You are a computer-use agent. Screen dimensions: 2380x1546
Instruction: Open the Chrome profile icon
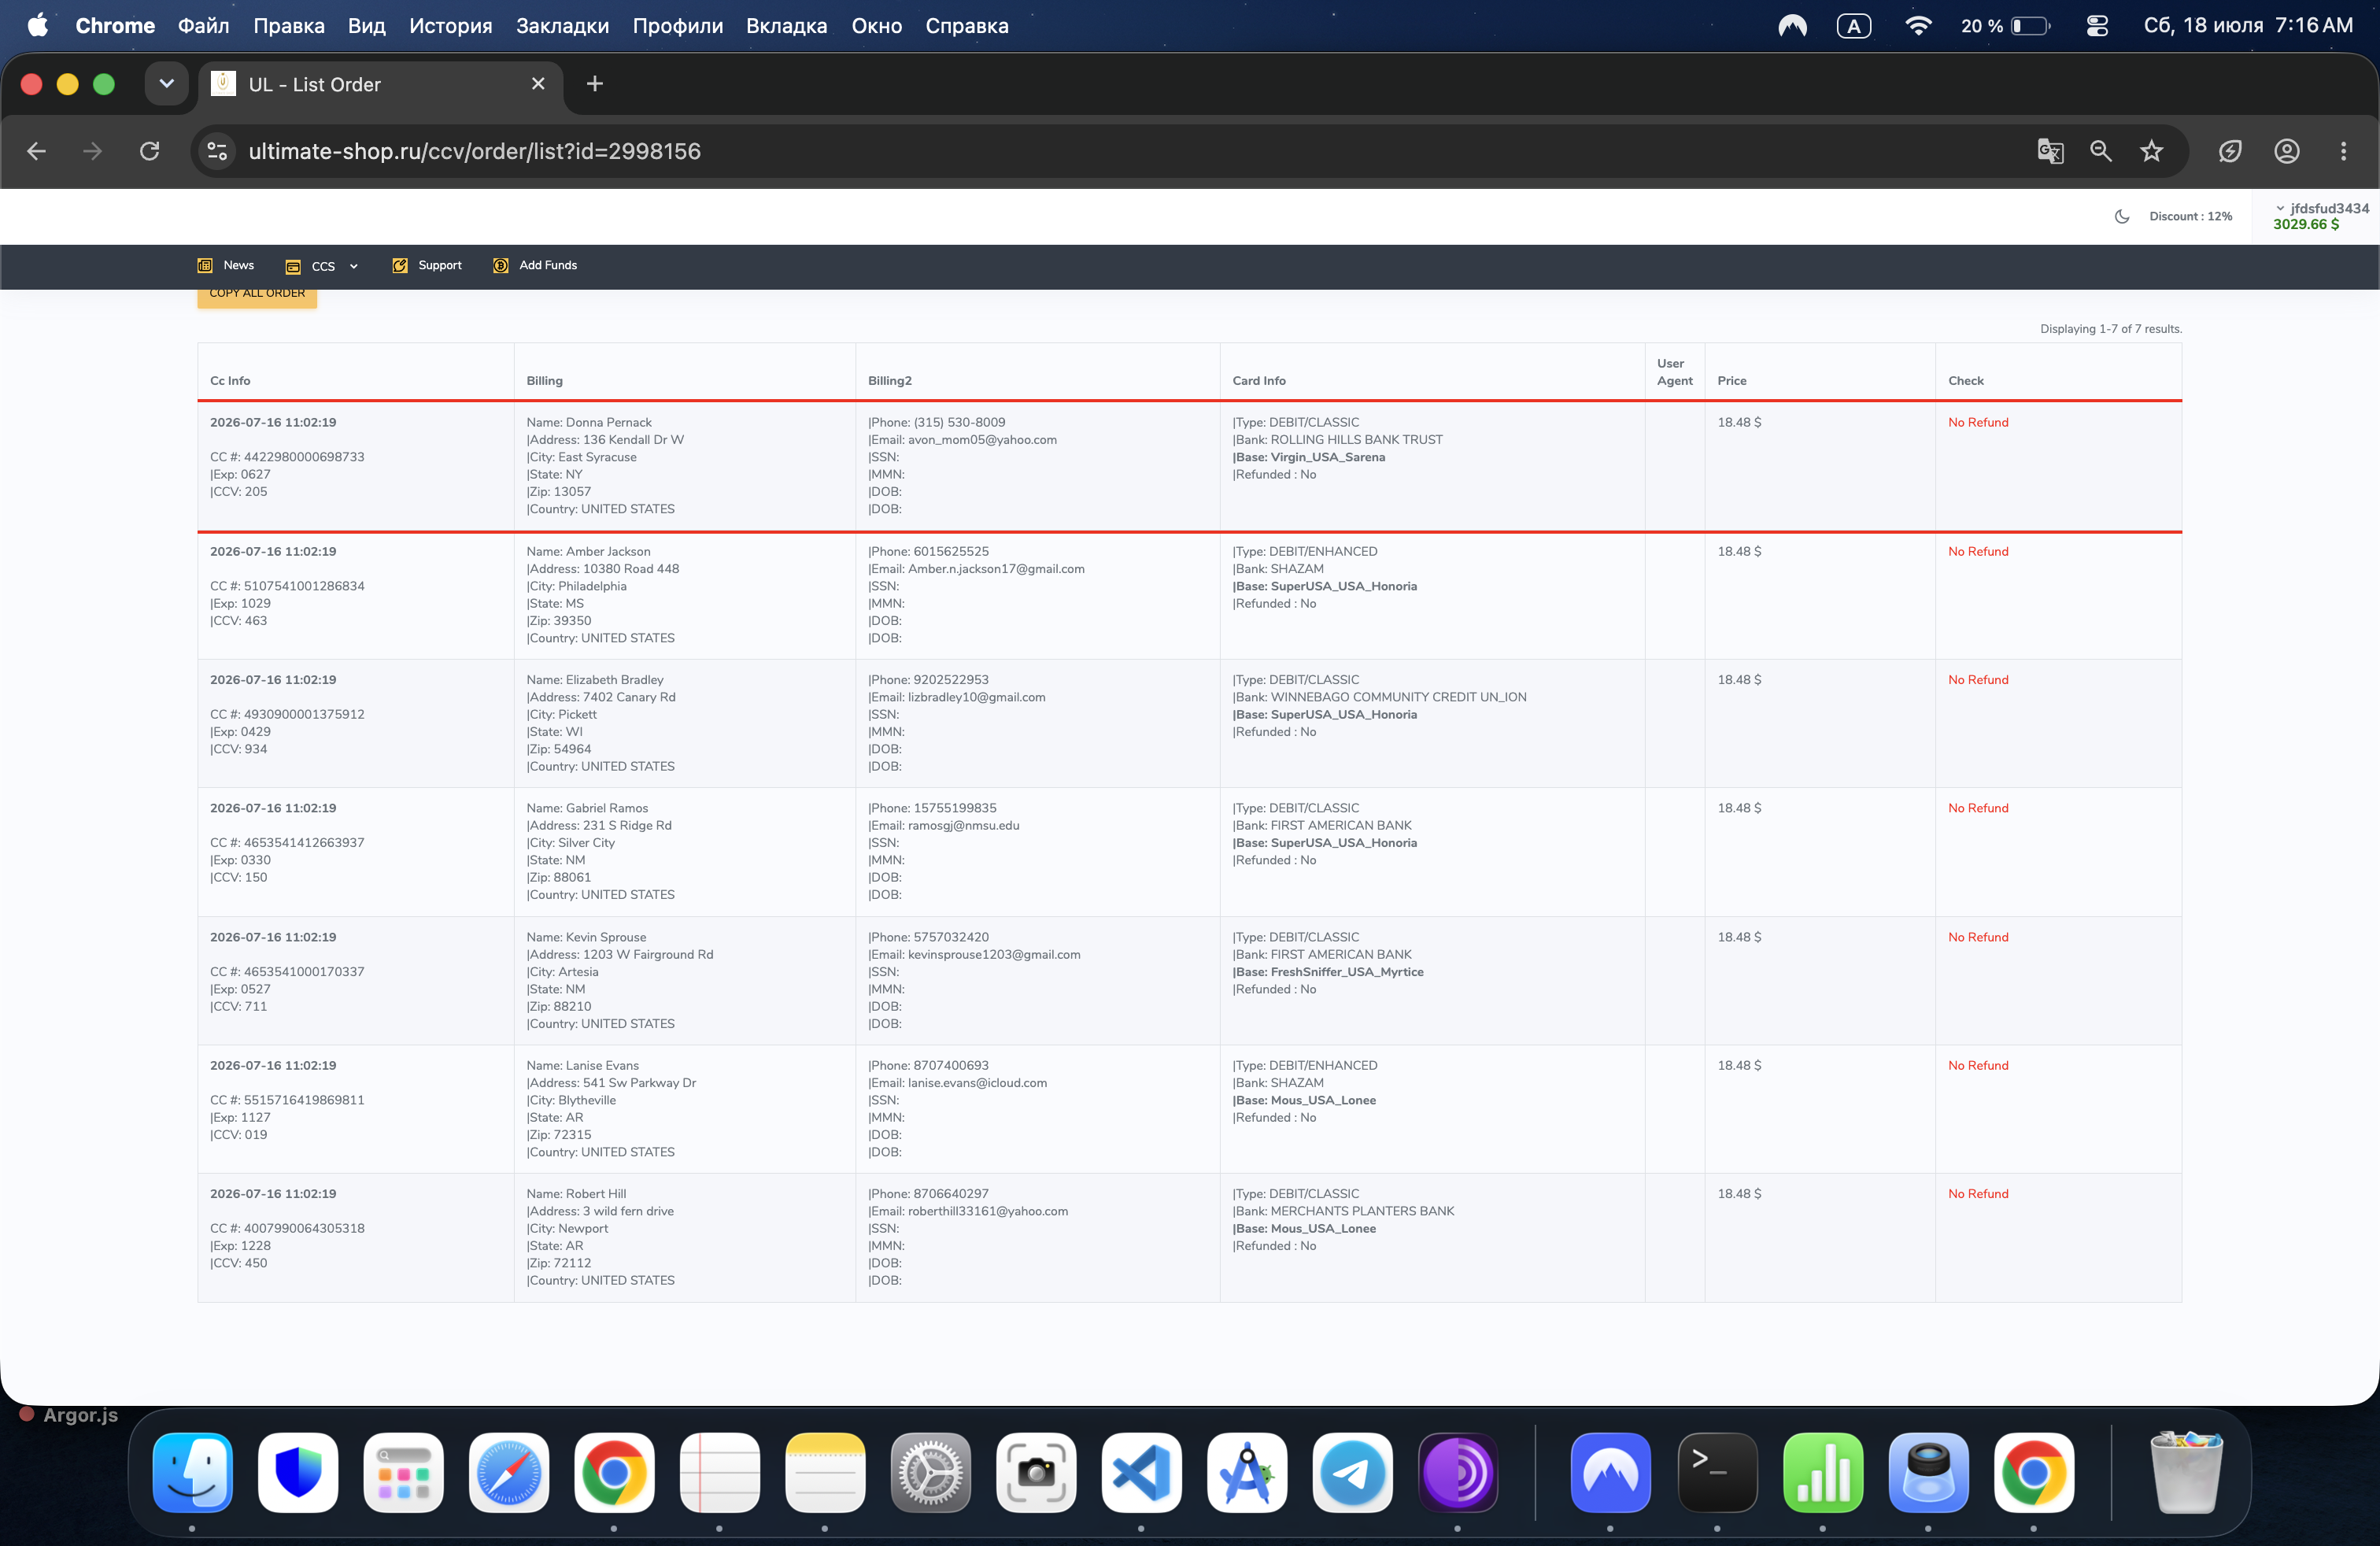[x=2287, y=151]
